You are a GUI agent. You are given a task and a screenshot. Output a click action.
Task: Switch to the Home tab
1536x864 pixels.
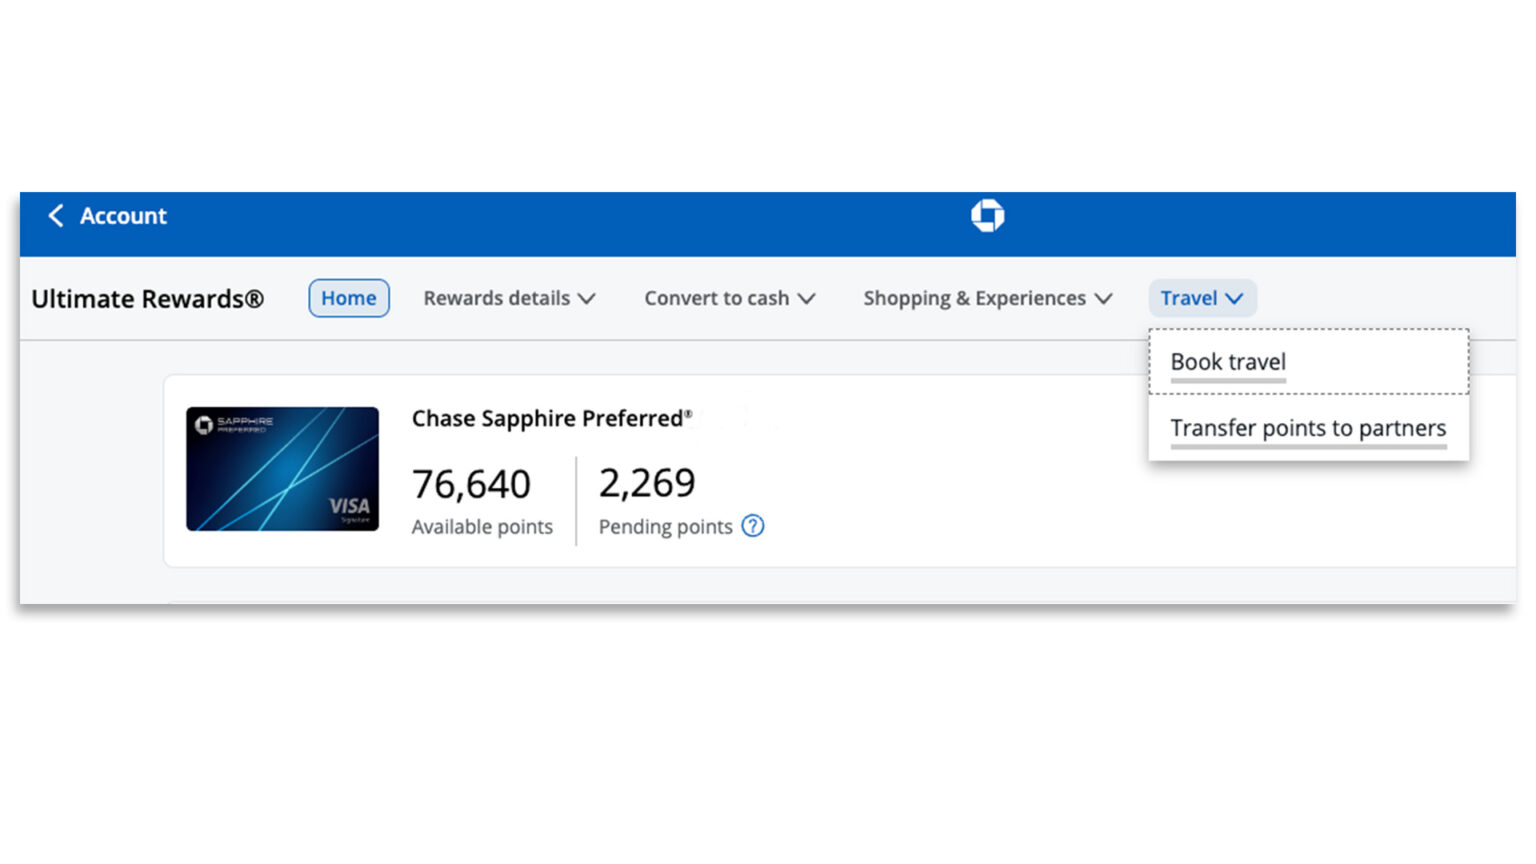coord(348,297)
